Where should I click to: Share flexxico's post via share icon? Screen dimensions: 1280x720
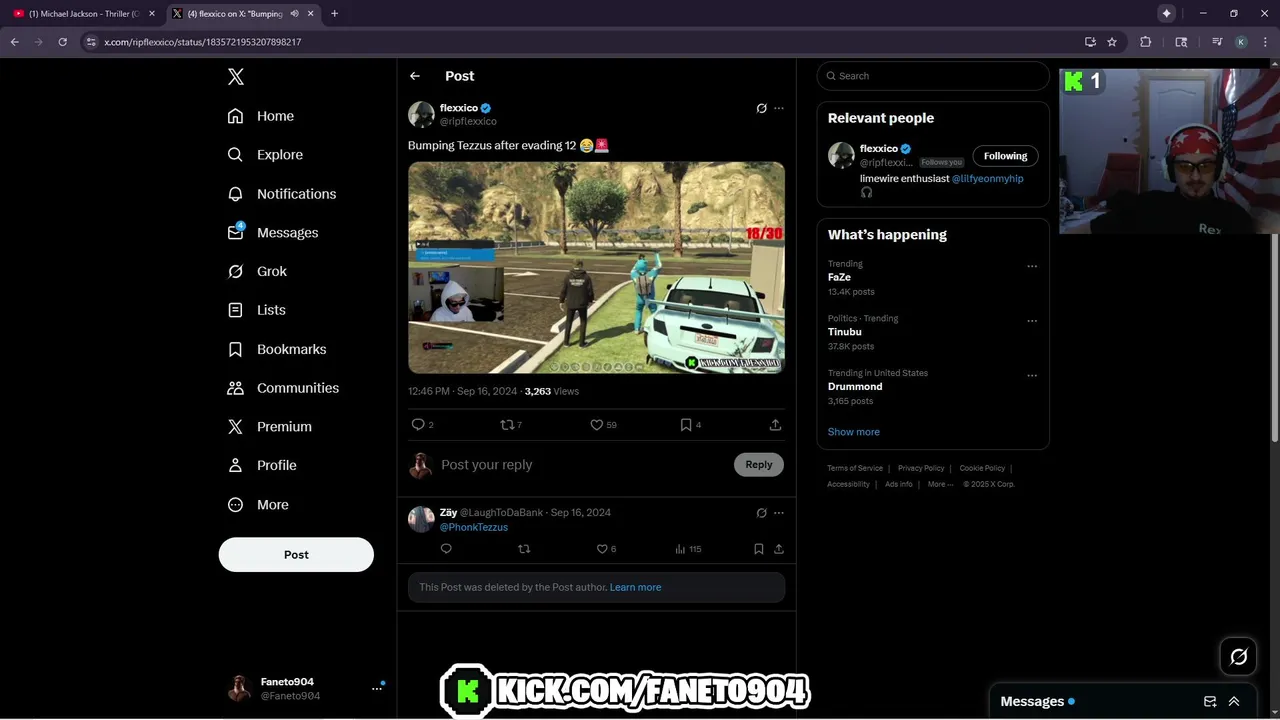[x=775, y=425]
